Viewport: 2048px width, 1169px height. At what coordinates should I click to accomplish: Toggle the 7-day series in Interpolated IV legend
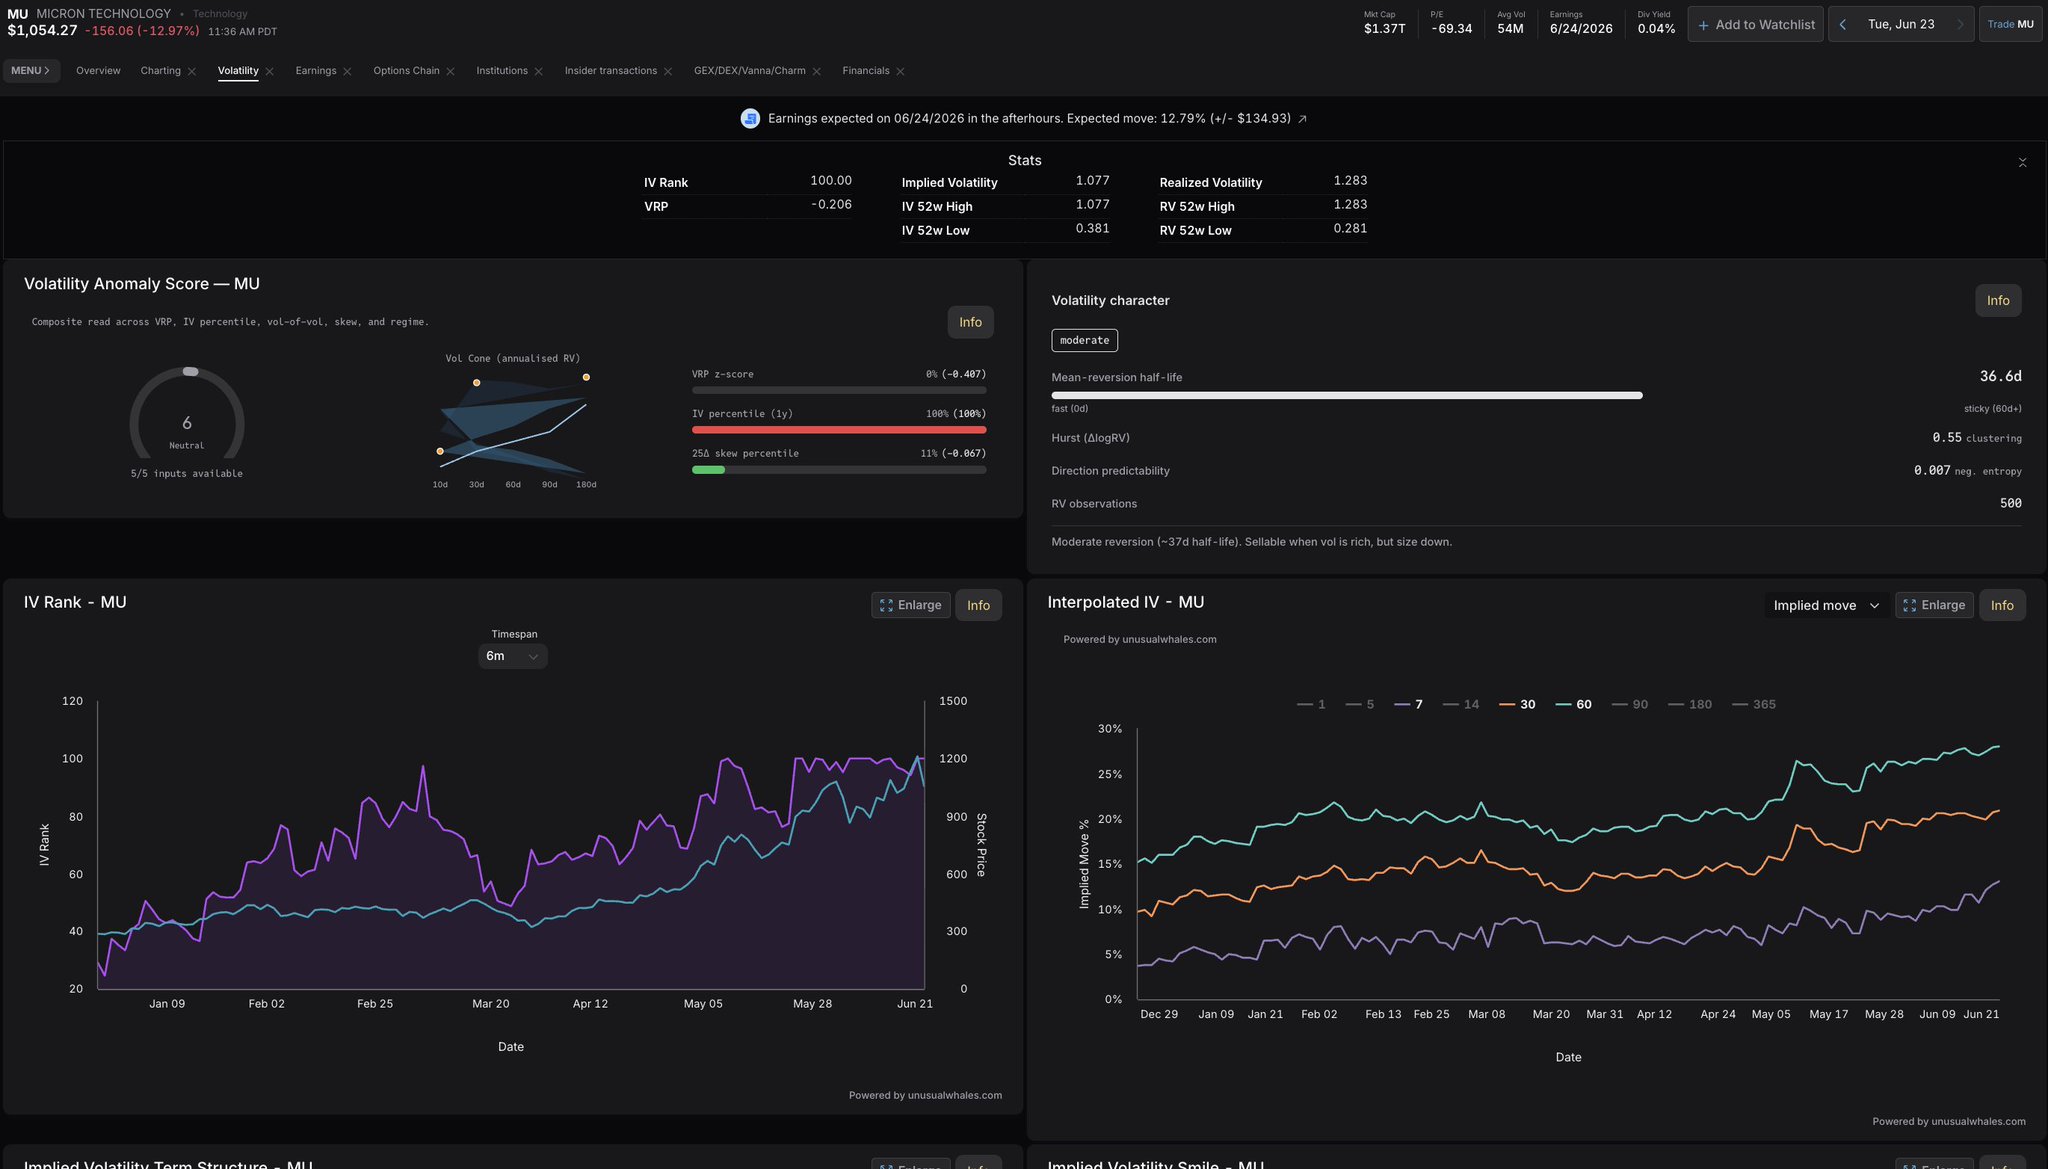1409,705
